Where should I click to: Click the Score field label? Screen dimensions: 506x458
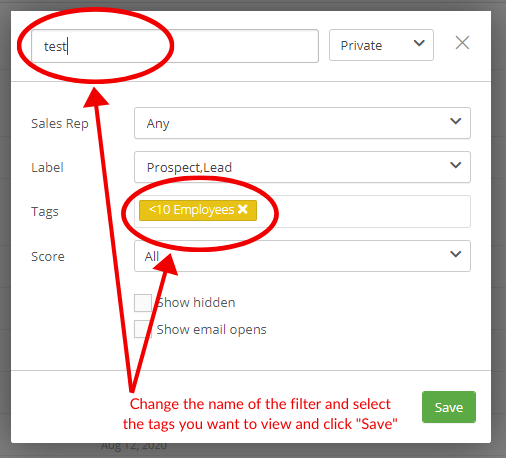pos(48,256)
